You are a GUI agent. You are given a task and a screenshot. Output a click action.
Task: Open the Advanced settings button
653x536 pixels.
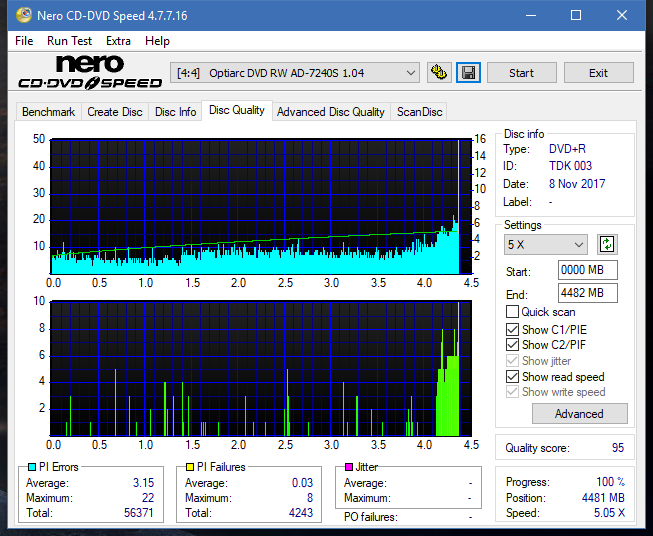pyautogui.click(x=579, y=414)
